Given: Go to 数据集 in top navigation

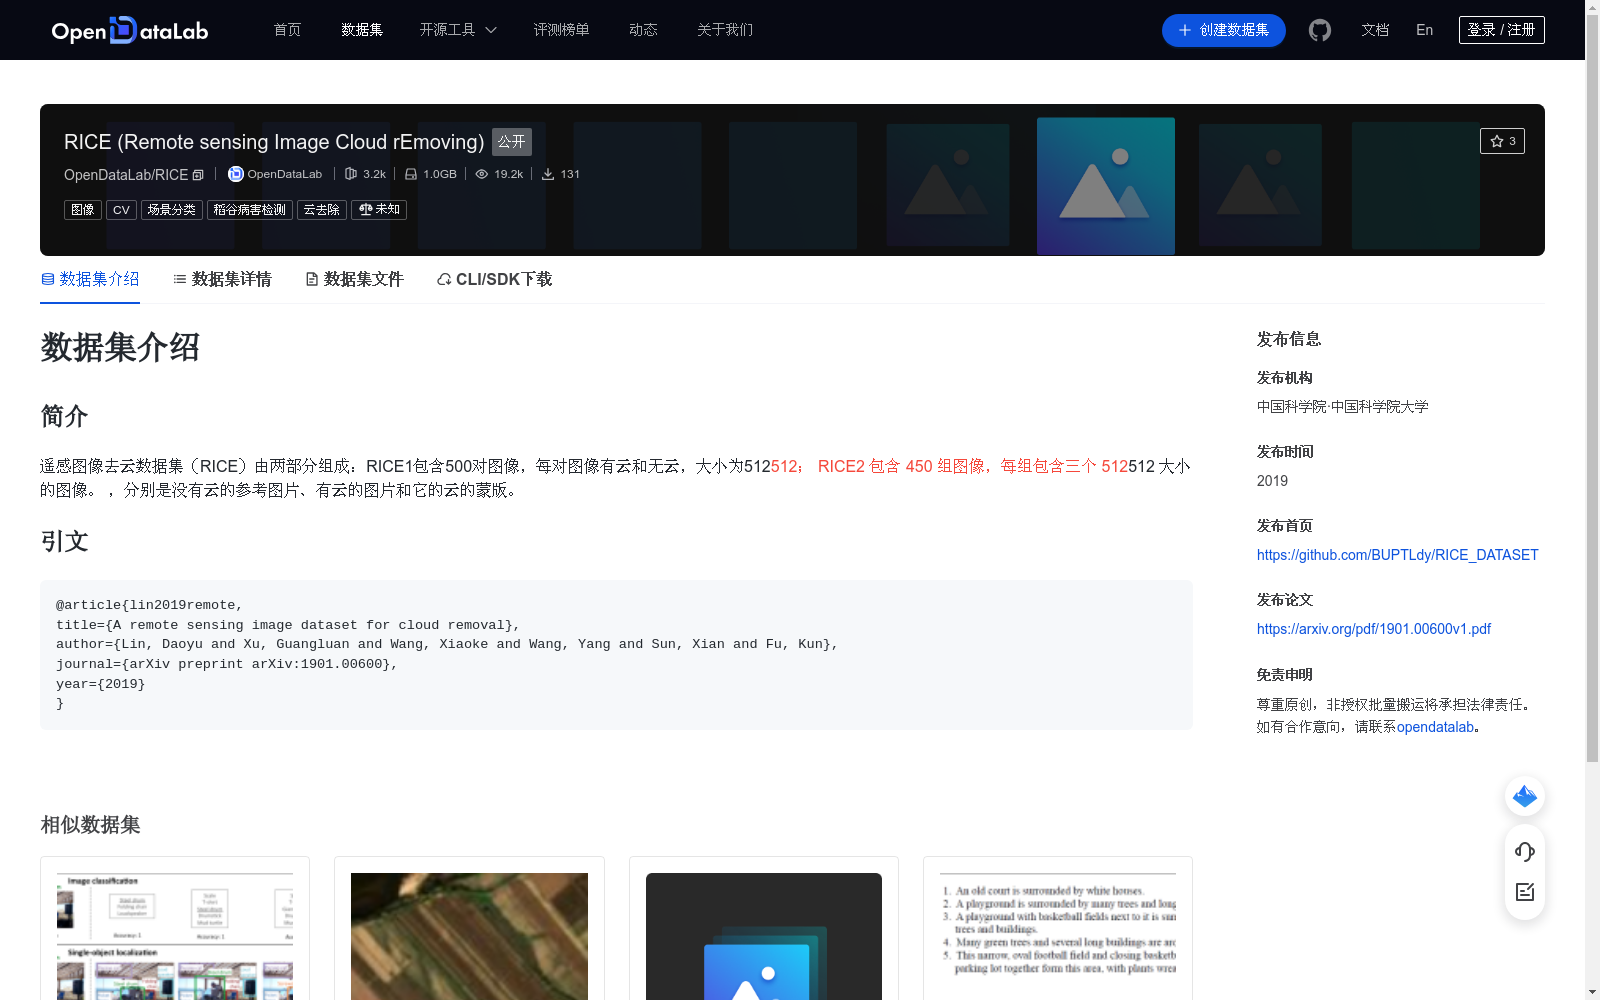Looking at the screenshot, I should 362,30.
